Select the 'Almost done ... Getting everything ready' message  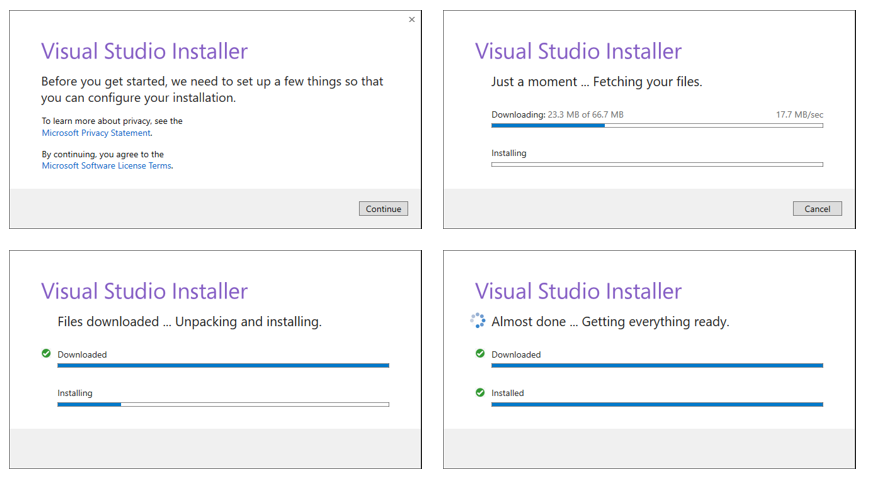pos(610,322)
